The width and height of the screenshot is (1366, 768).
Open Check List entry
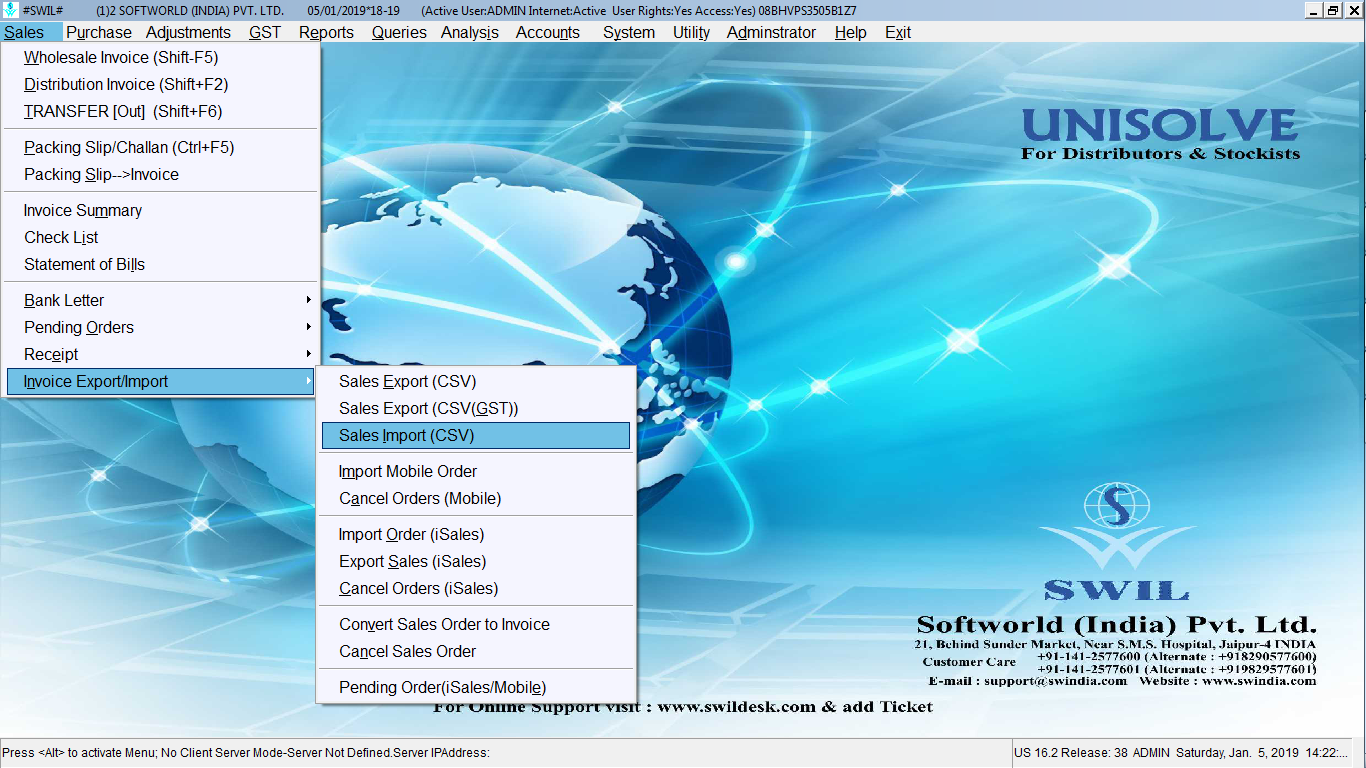pos(160,238)
